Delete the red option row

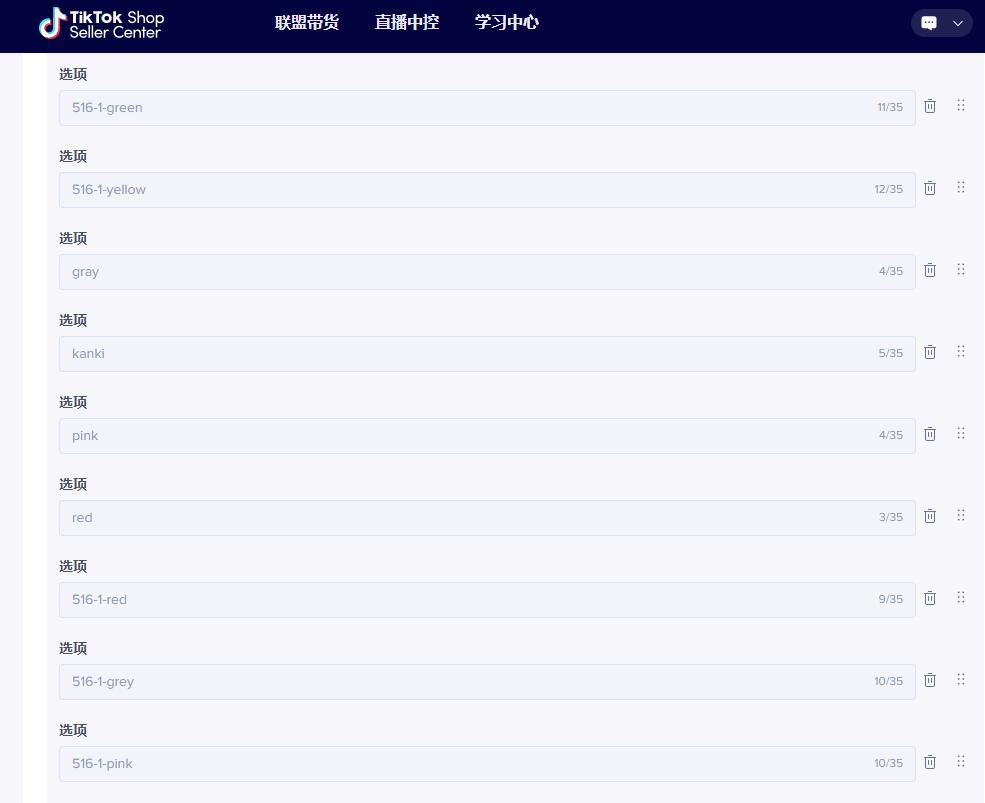930,516
